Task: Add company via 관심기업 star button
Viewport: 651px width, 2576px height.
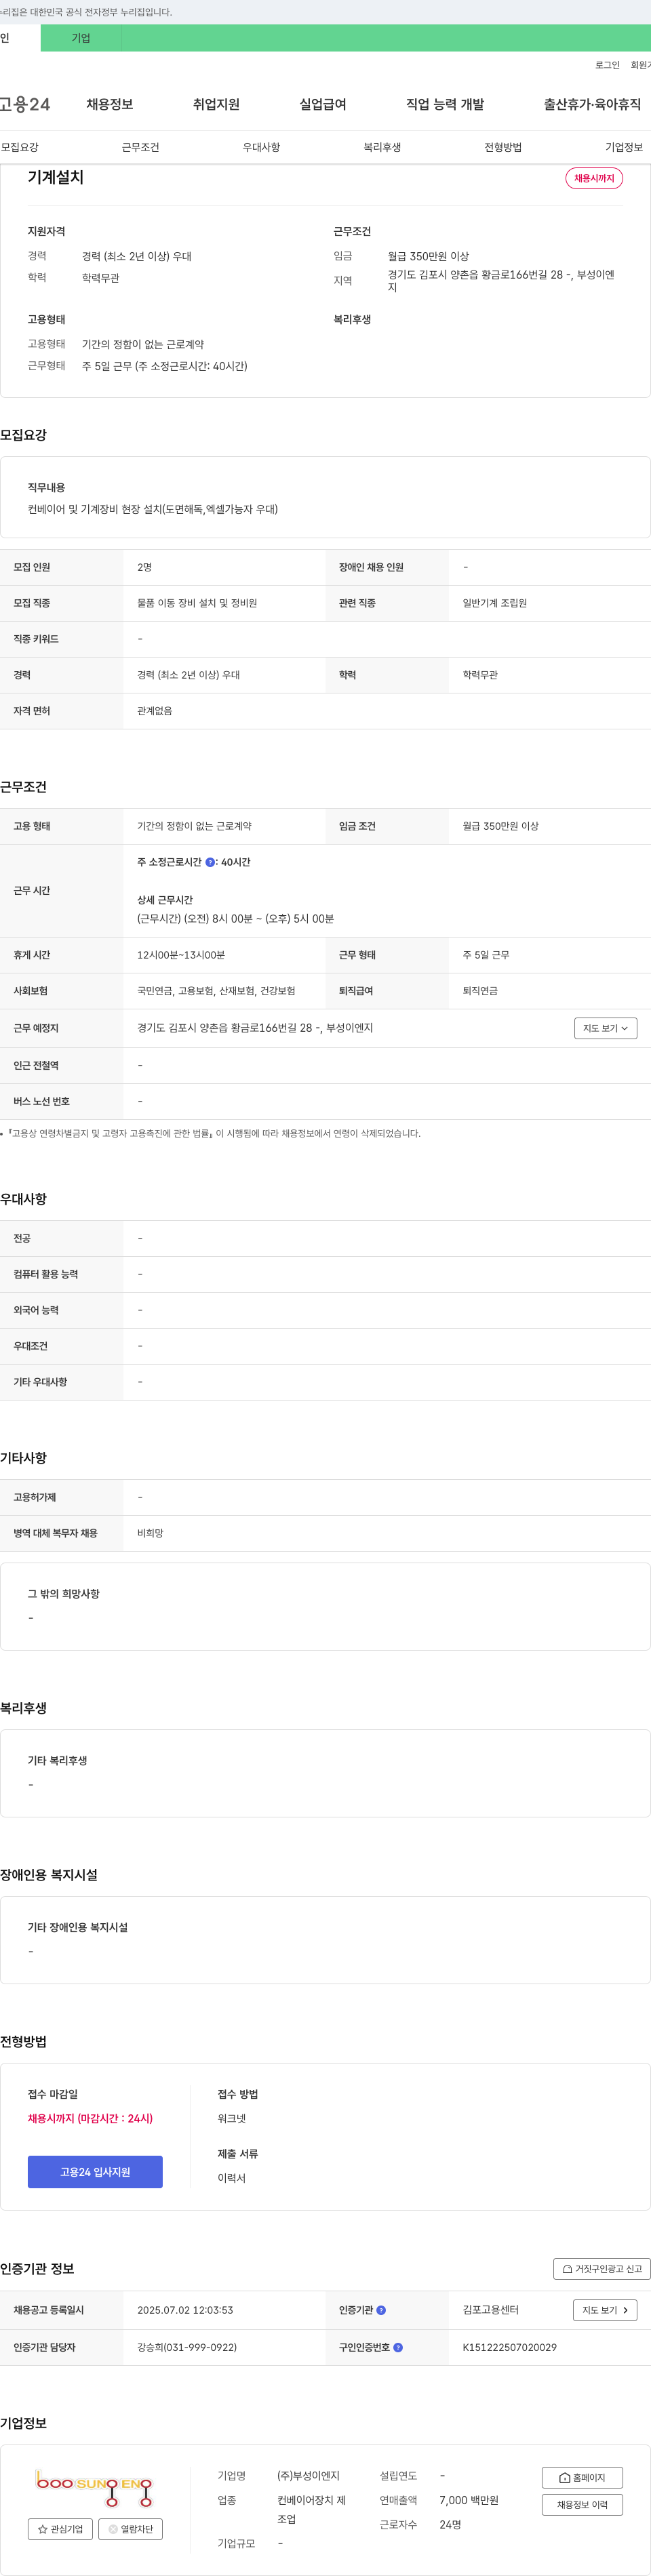Action: 60,2529
